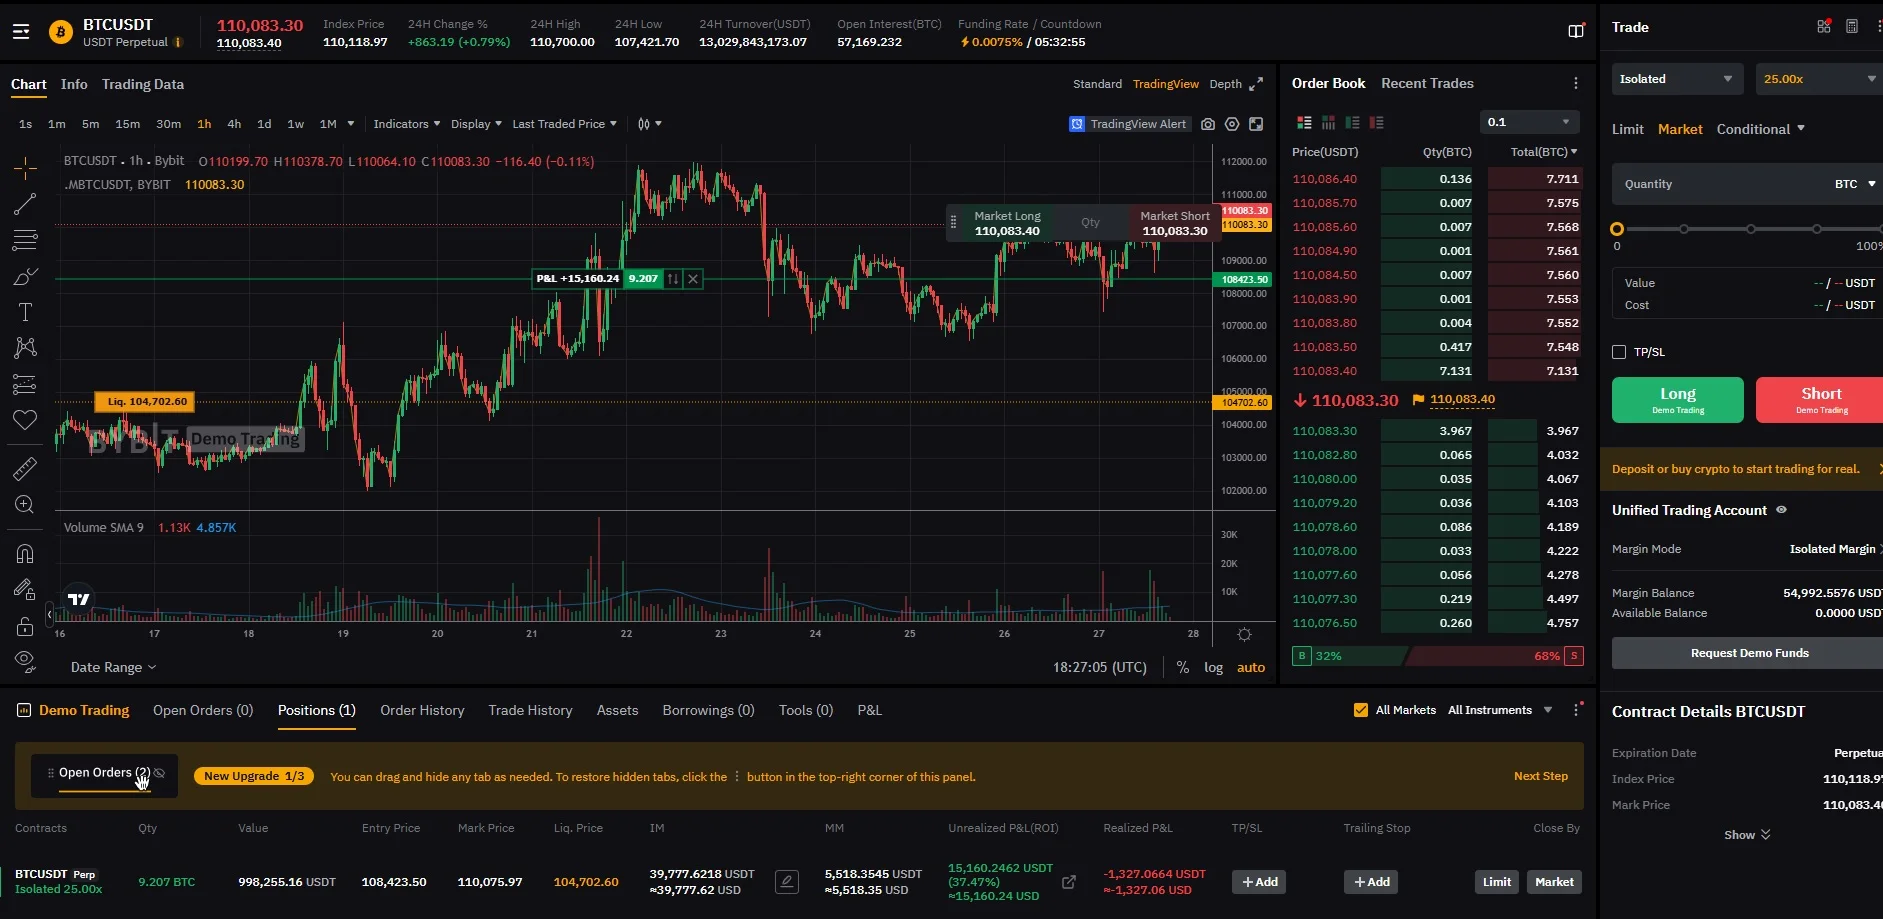This screenshot has width=1883, height=919.
Task: Show both bids and asks order book view
Action: click(x=1304, y=122)
